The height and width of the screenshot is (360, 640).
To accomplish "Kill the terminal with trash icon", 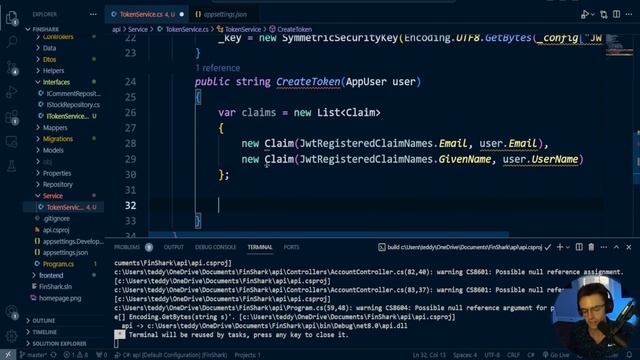I will pos(591,247).
